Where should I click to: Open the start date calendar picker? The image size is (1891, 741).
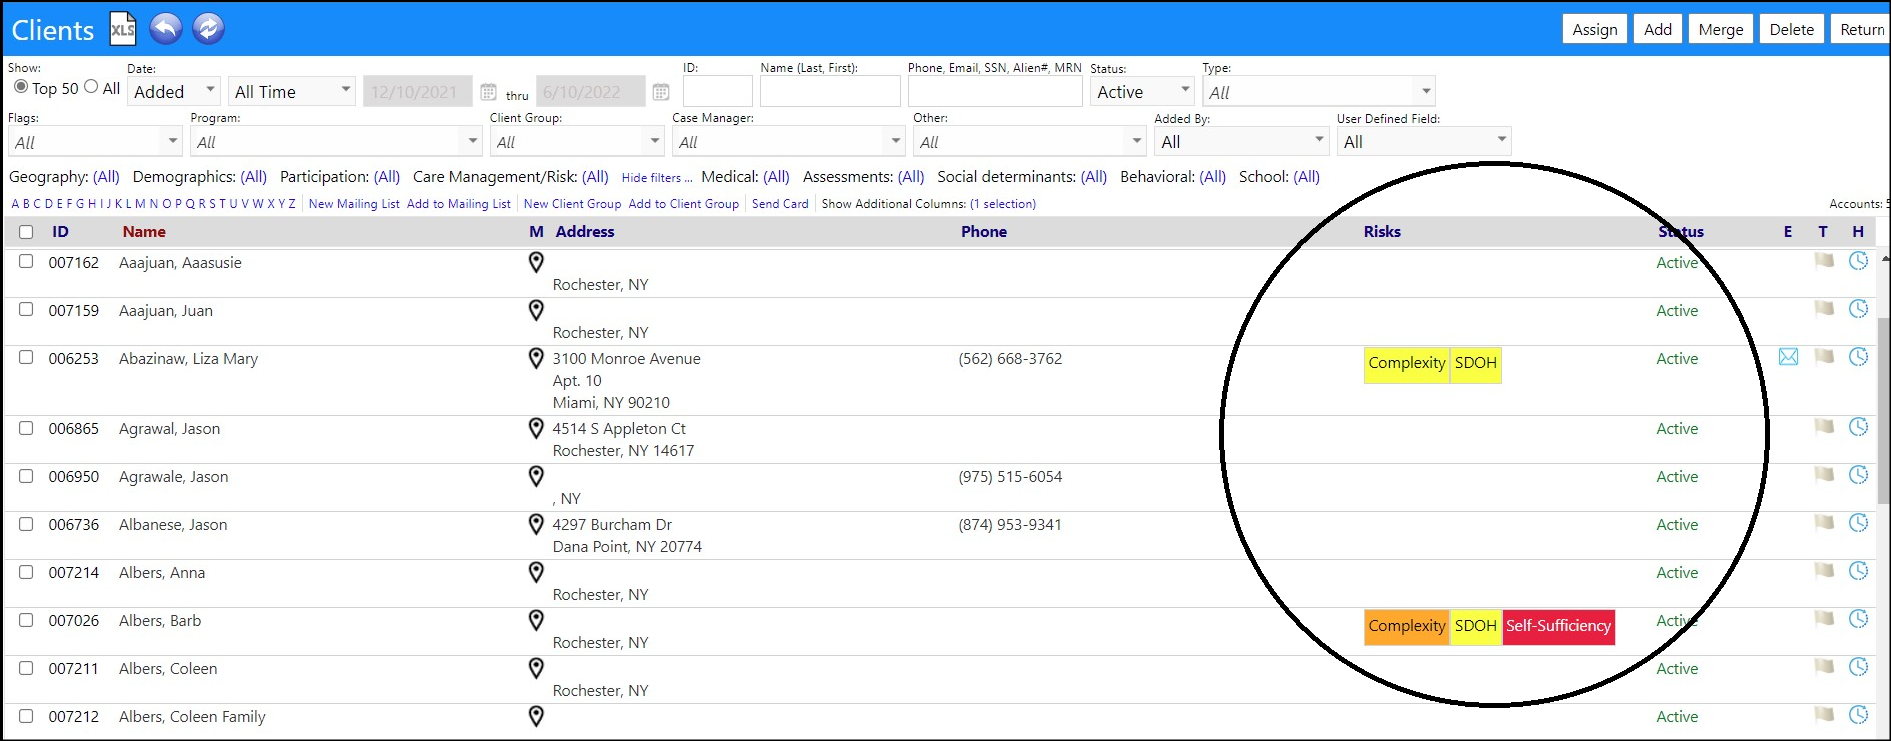[488, 92]
